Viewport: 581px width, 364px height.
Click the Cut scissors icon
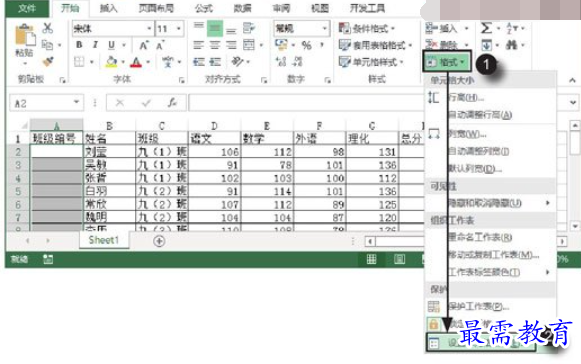click(x=48, y=28)
